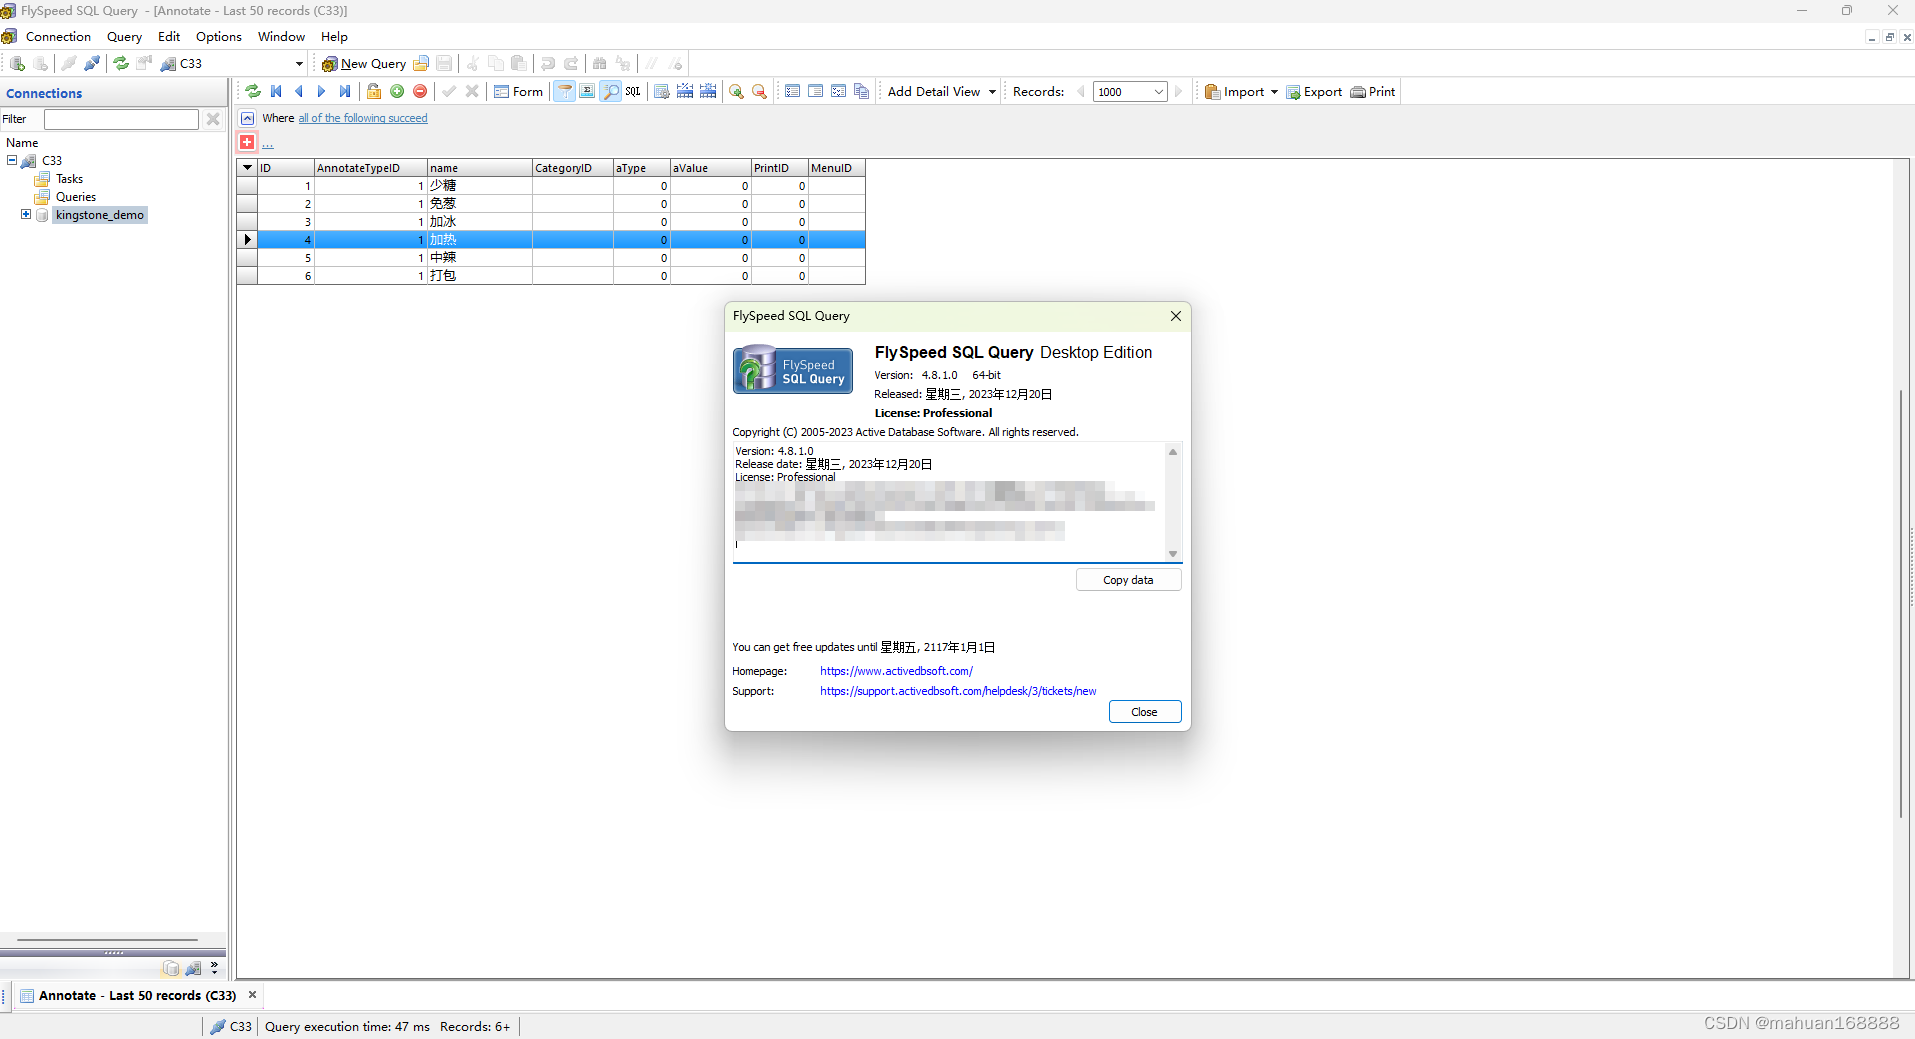Screen dimensions: 1915x1039
Task: Open the Connection menu
Action: (x=58, y=37)
